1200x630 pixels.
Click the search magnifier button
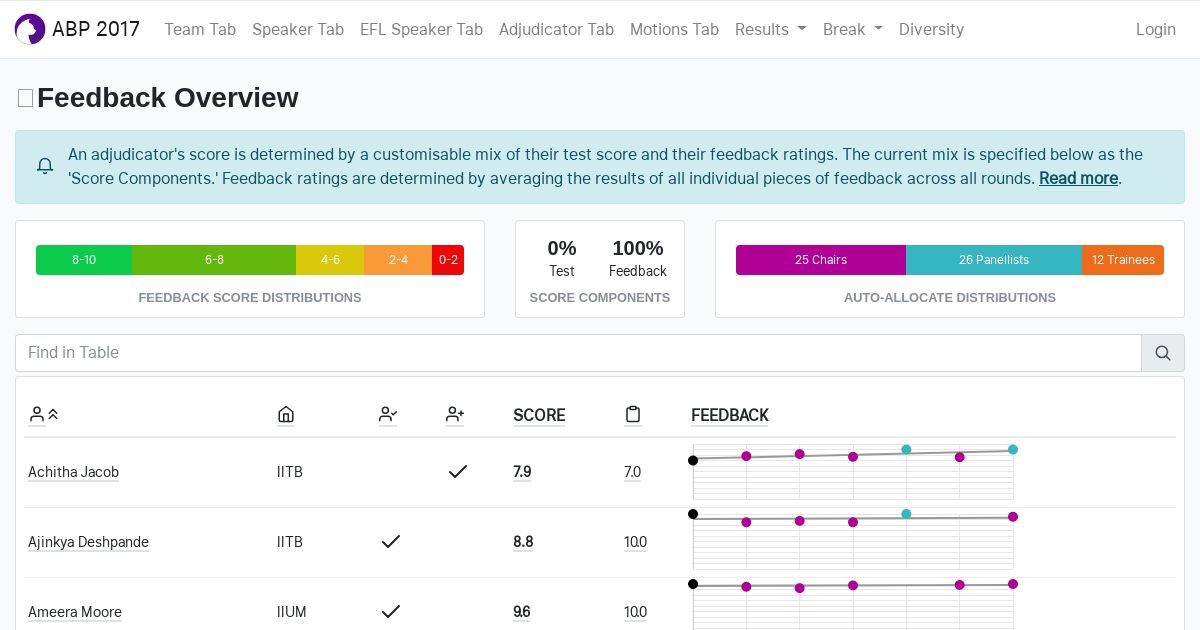pos(1163,353)
